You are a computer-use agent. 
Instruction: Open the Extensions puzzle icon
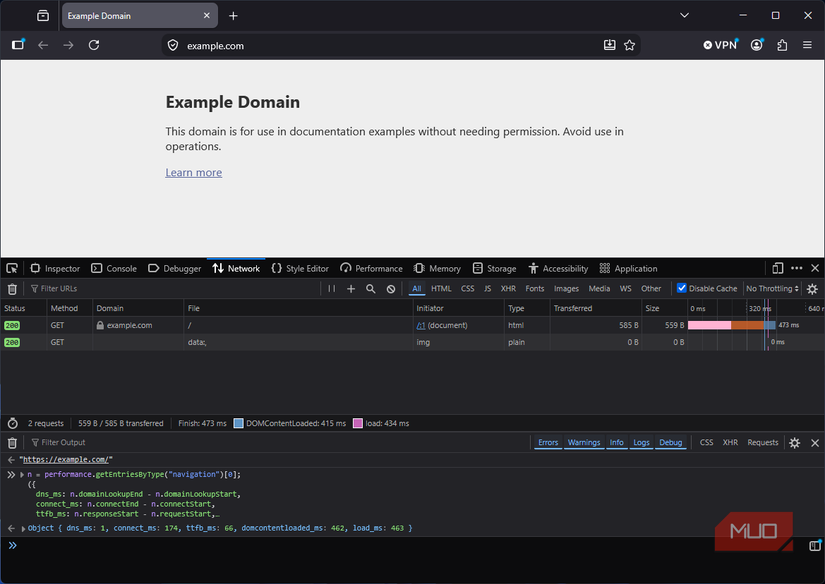[x=782, y=45]
